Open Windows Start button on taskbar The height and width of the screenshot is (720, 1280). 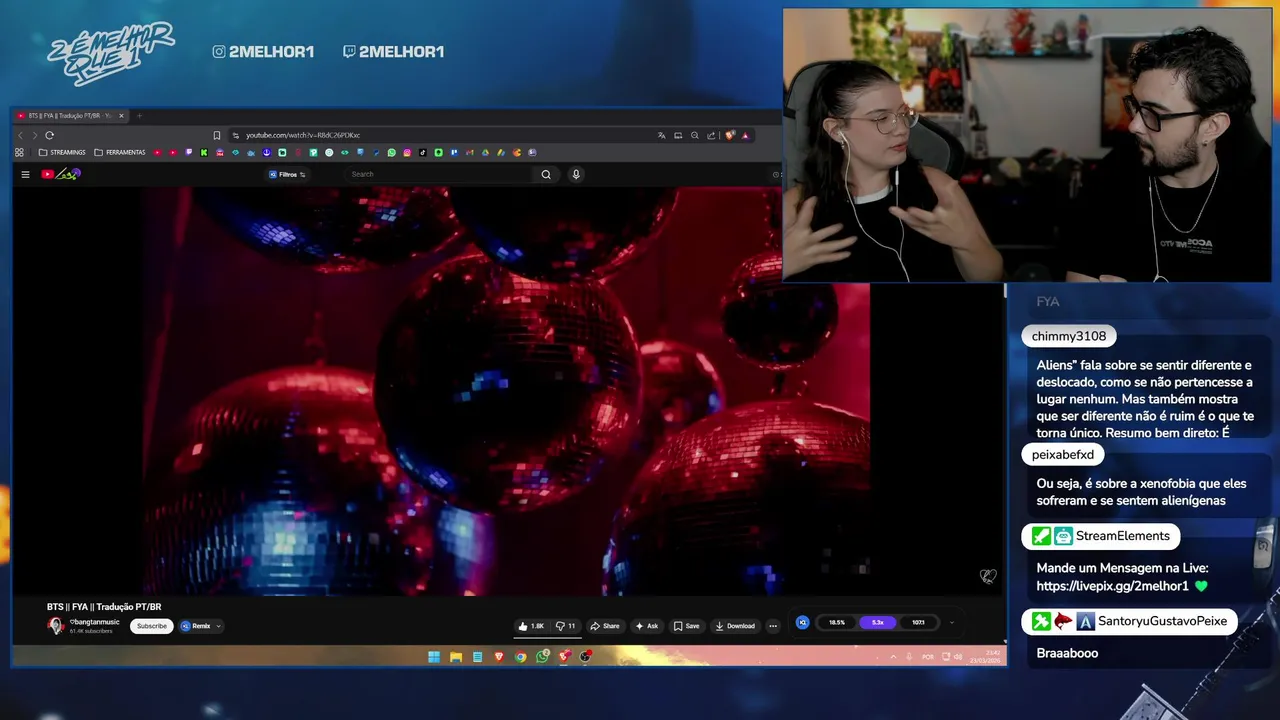(x=434, y=657)
